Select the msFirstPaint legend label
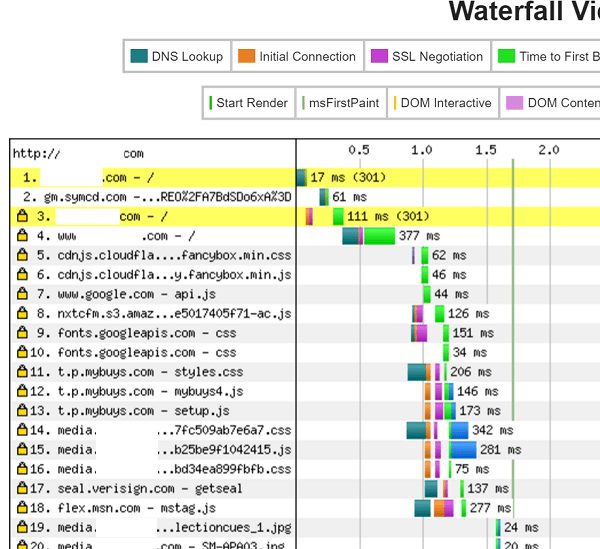 (x=344, y=103)
